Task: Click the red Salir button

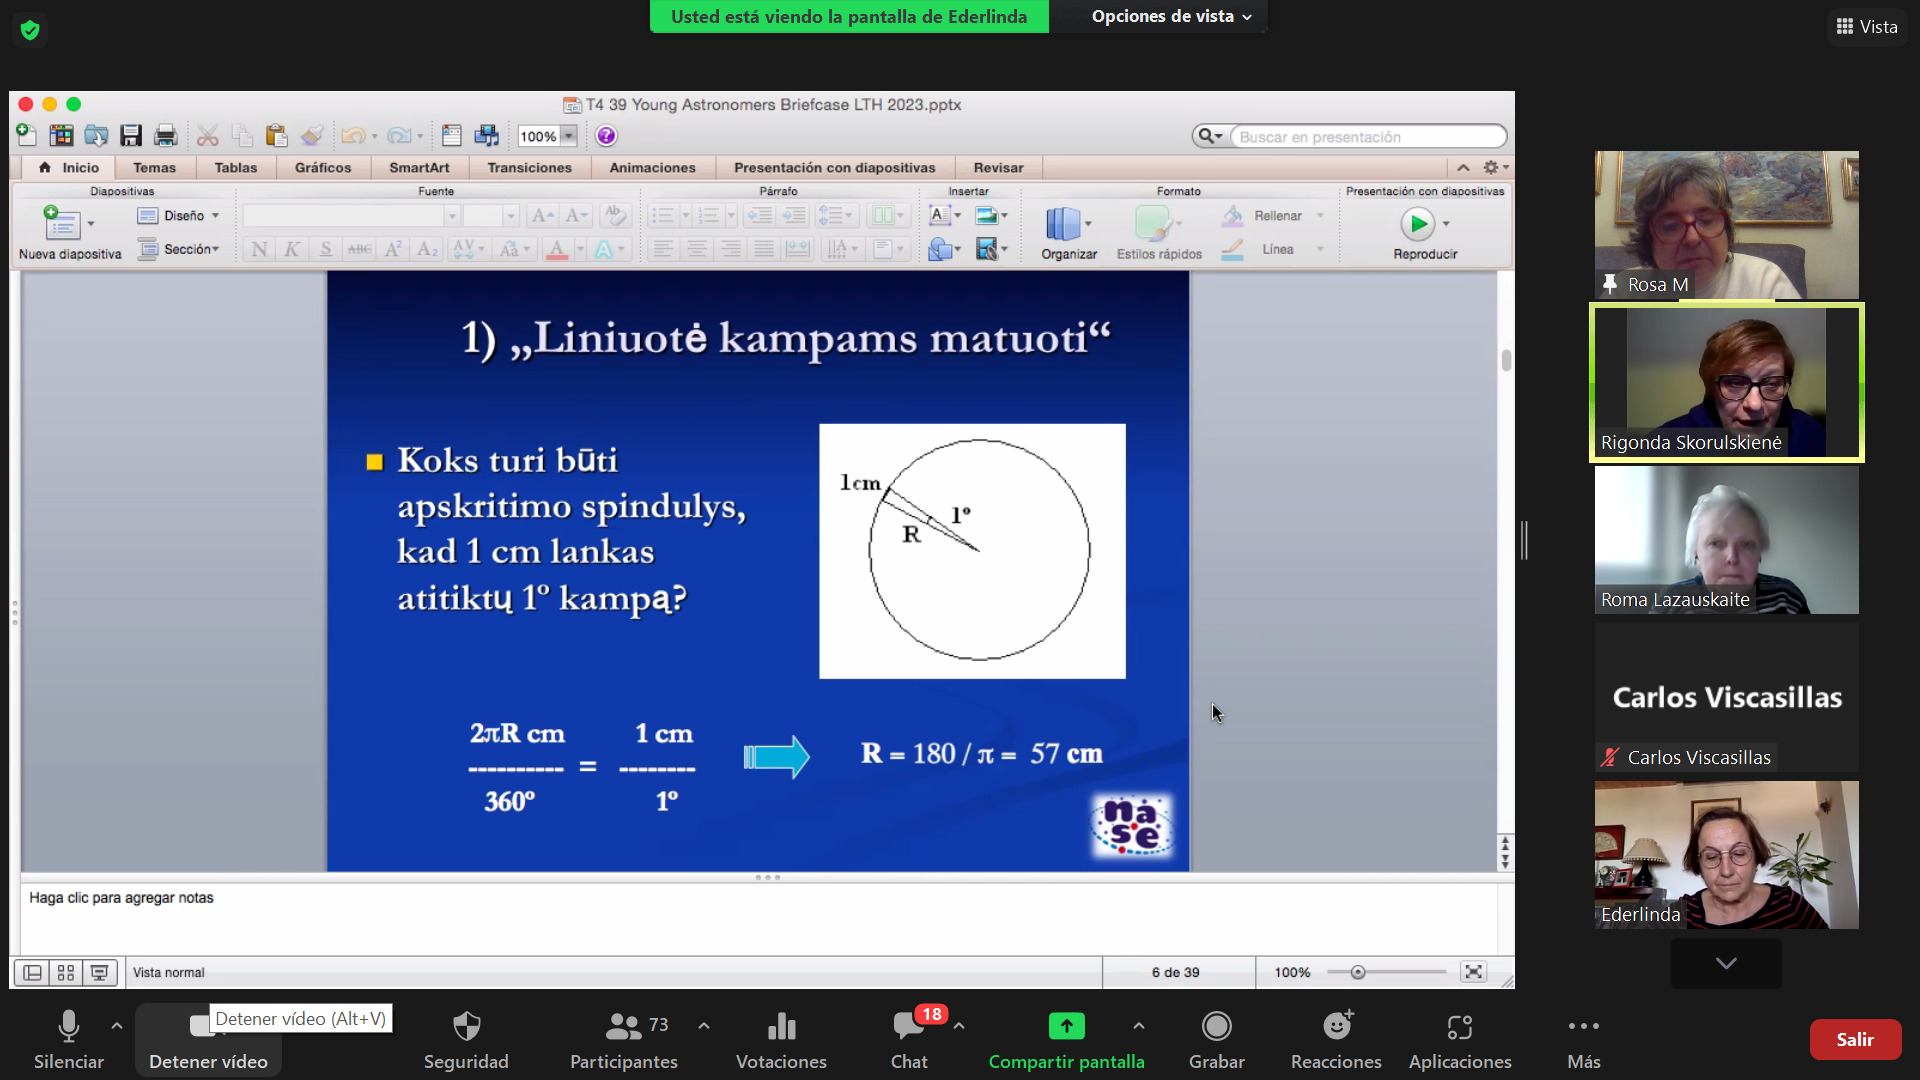Action: point(1855,1039)
